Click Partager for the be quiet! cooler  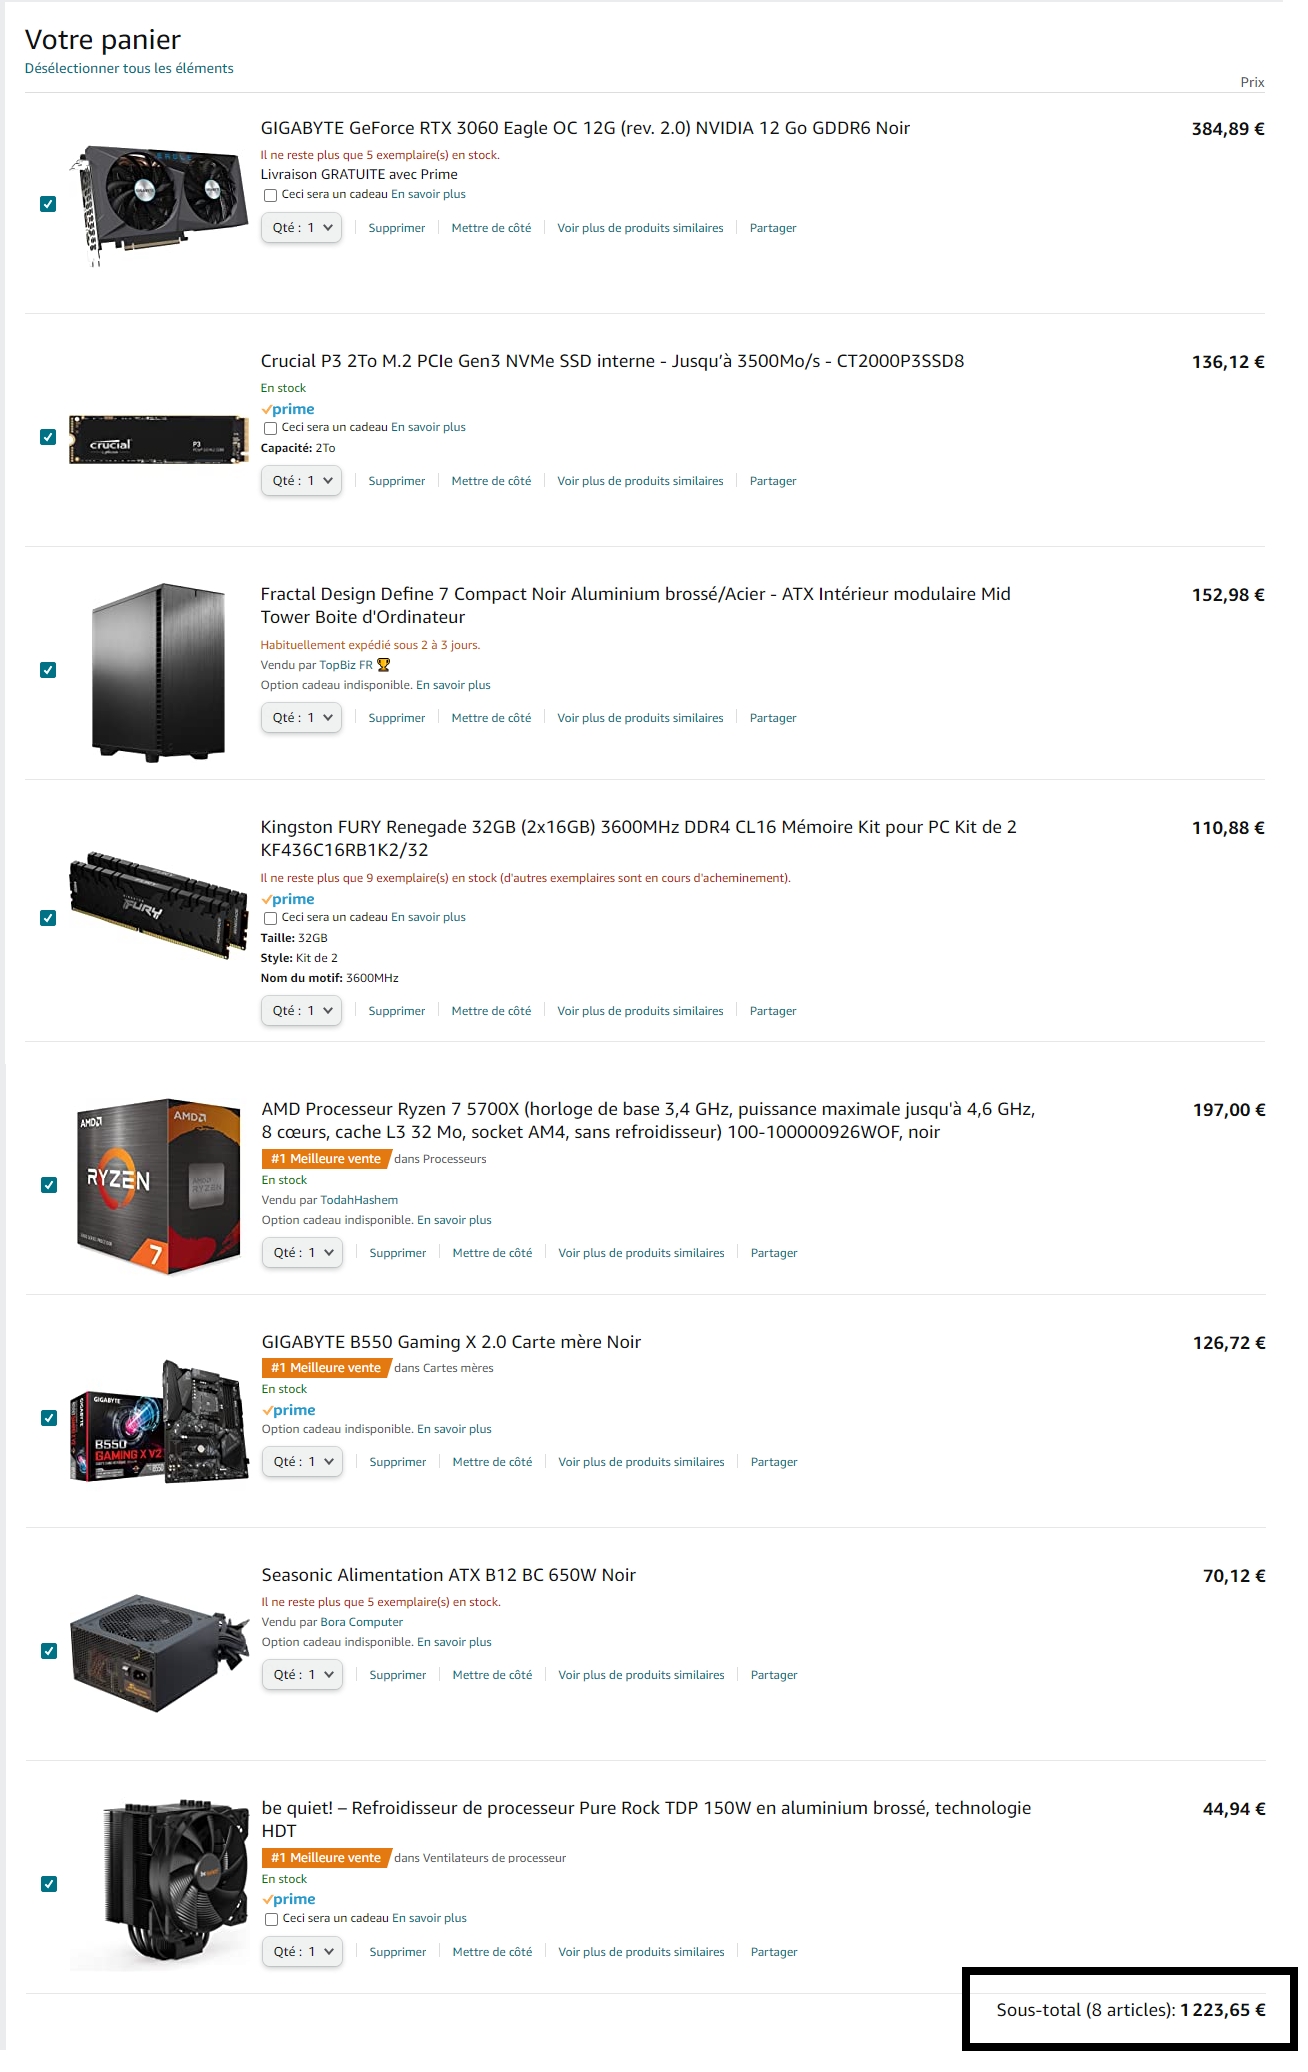tap(774, 1952)
